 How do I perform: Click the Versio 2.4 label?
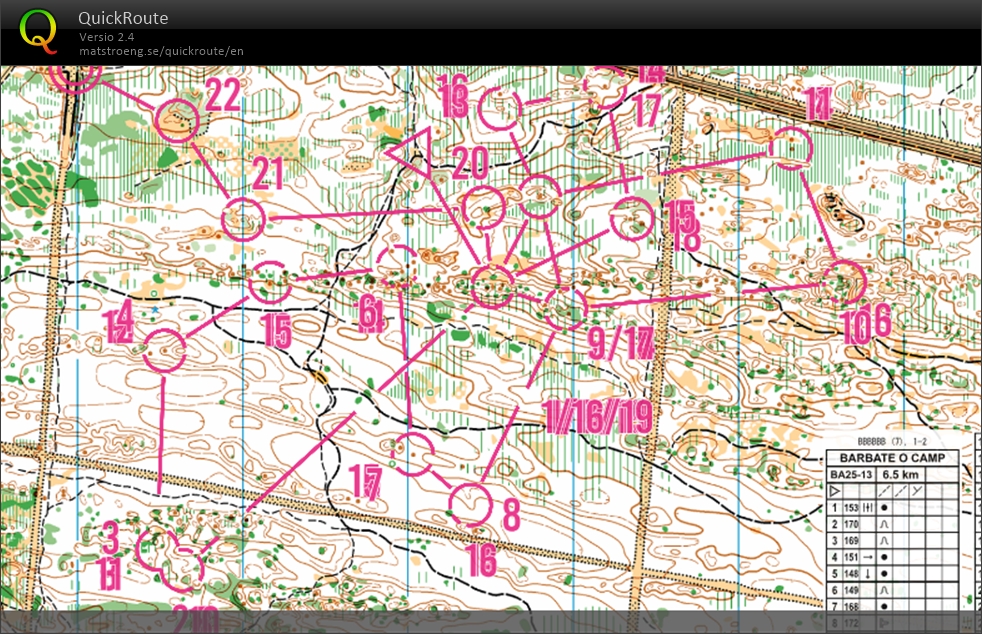(x=110, y=37)
